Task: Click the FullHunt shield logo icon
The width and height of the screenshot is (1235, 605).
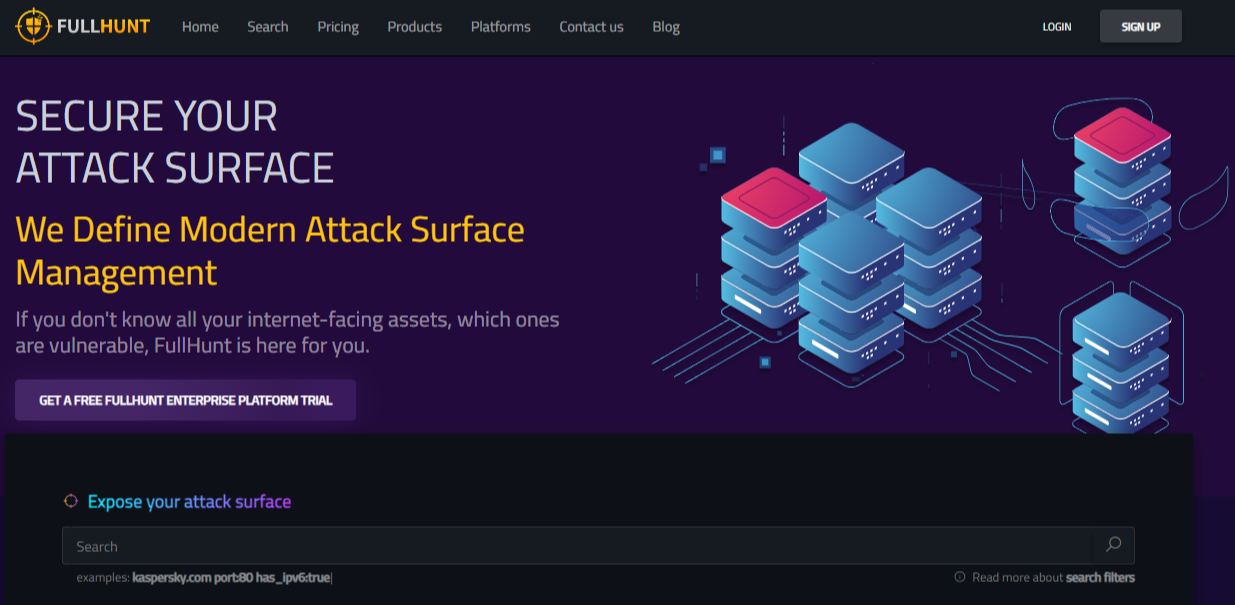Action: point(33,26)
